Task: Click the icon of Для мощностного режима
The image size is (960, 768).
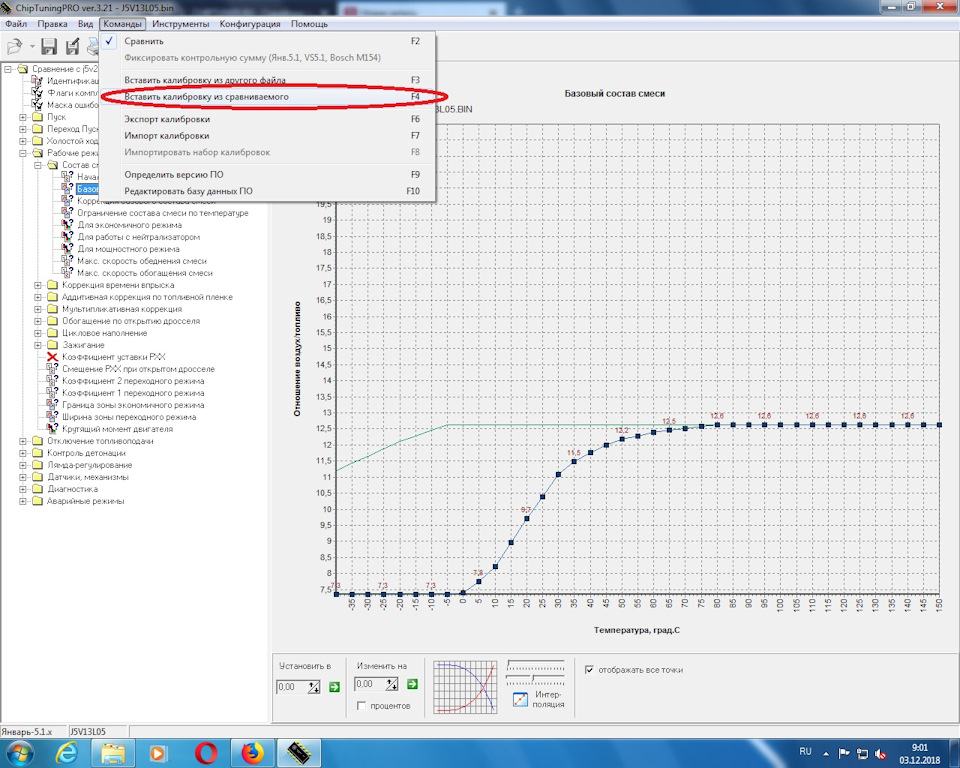Action: click(x=67, y=249)
